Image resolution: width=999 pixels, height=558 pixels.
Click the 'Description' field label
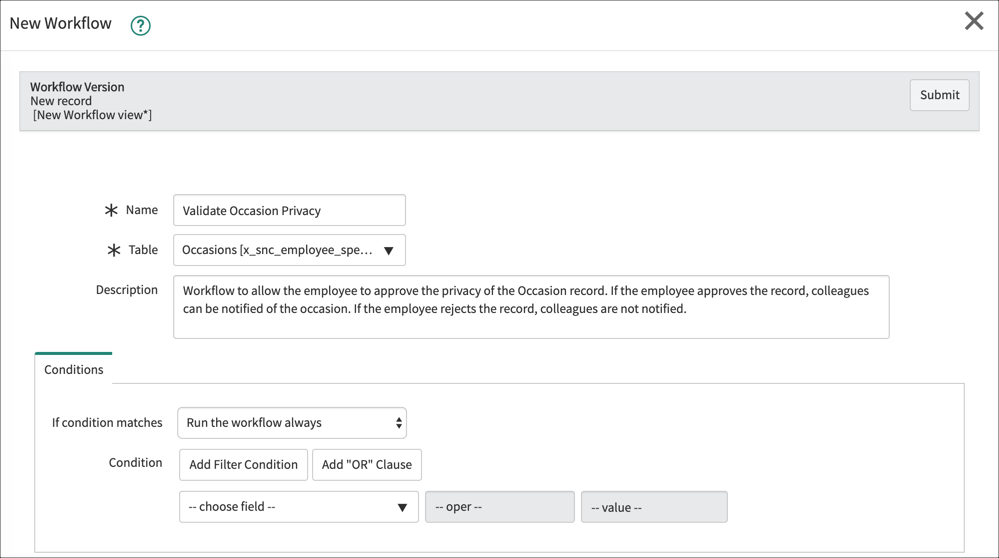(x=127, y=290)
